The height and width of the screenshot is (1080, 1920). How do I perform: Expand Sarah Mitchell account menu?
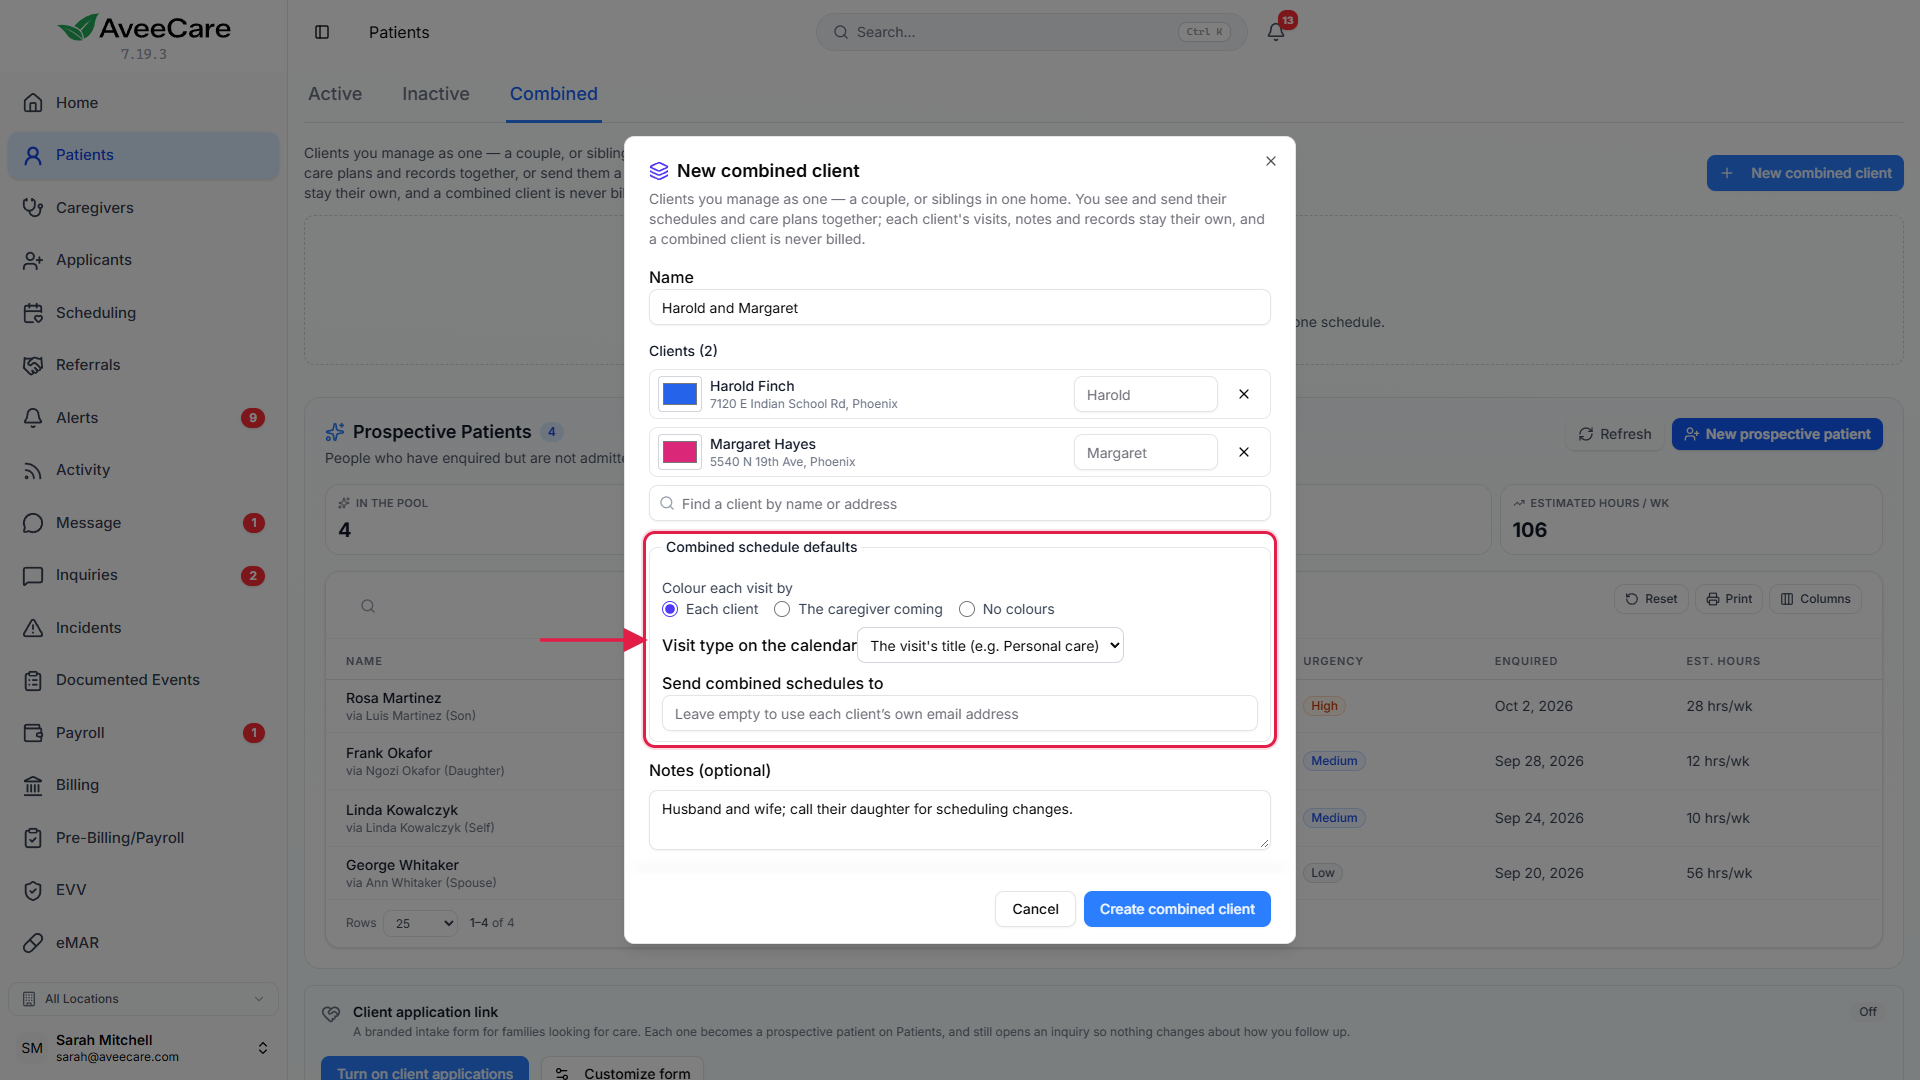click(143, 1048)
